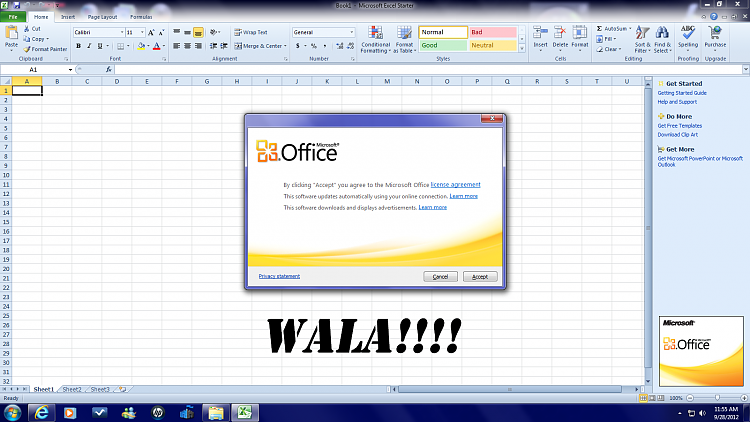Click the Windows Start orb
Image resolution: width=750 pixels, height=422 pixels.
pyautogui.click(x=12, y=412)
